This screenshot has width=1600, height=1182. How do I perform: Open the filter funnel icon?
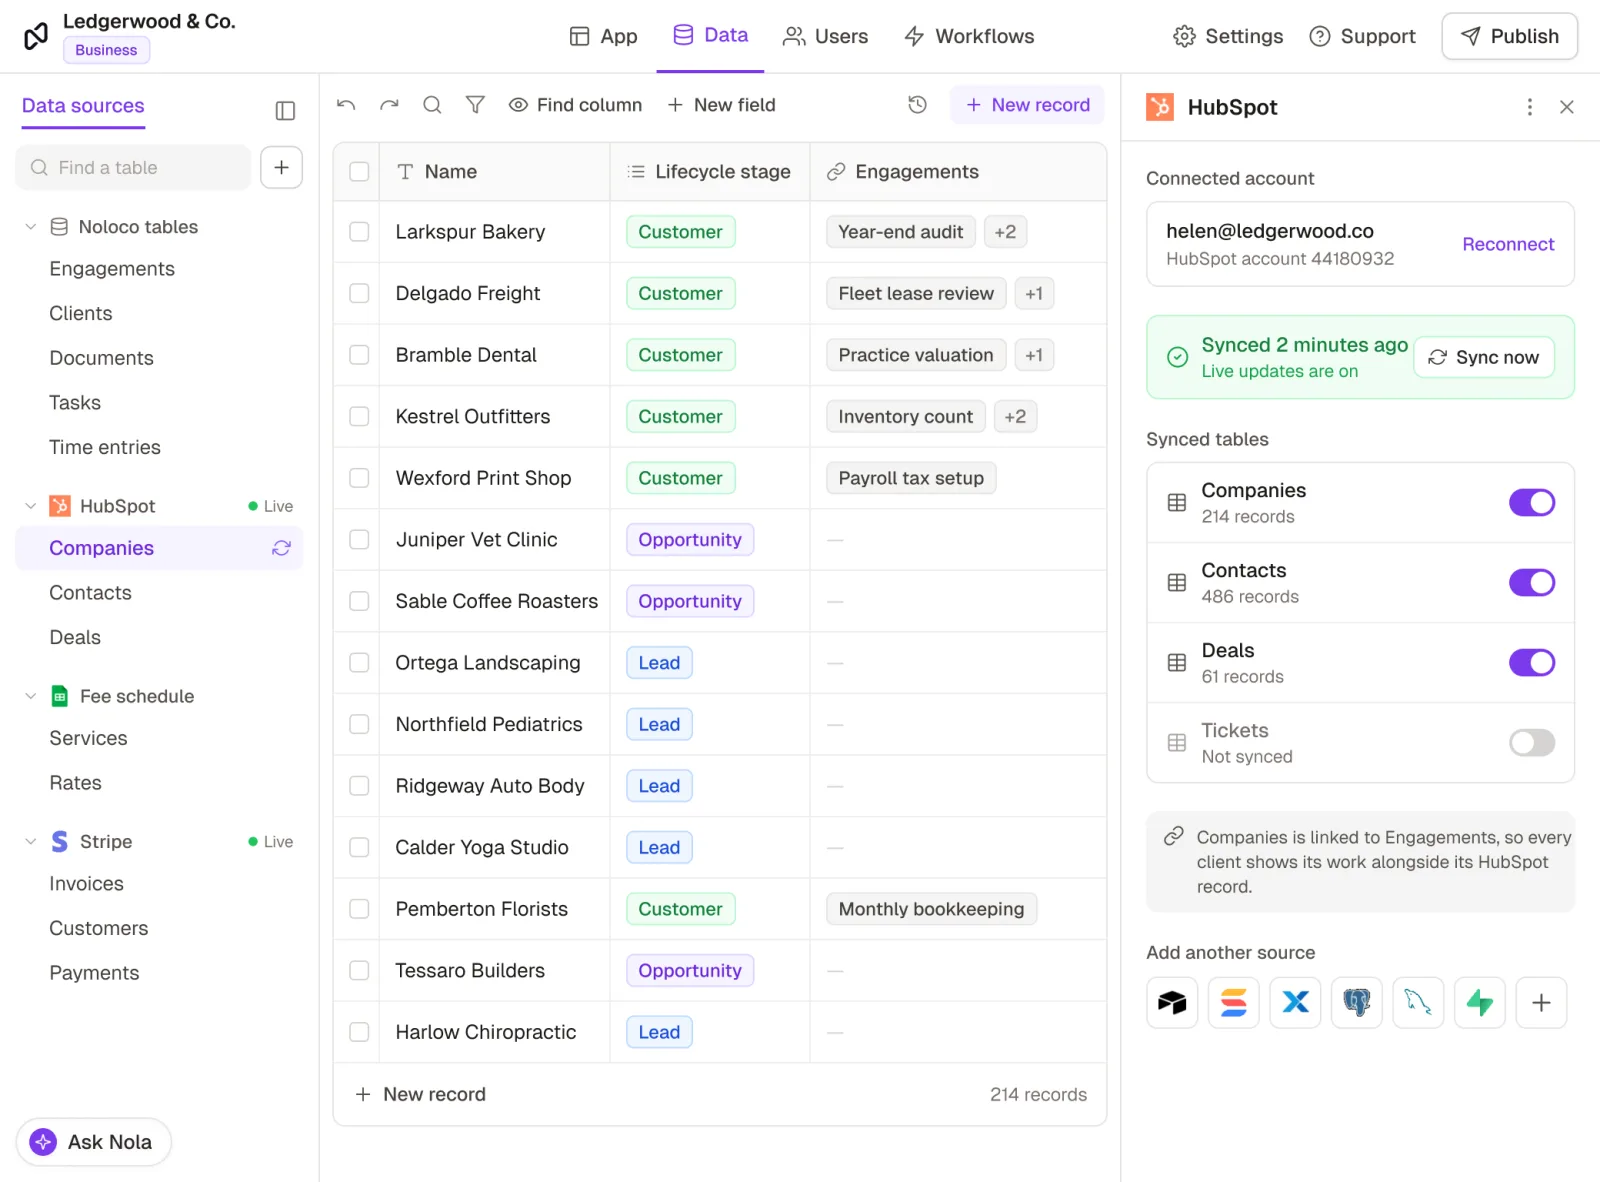(x=475, y=105)
